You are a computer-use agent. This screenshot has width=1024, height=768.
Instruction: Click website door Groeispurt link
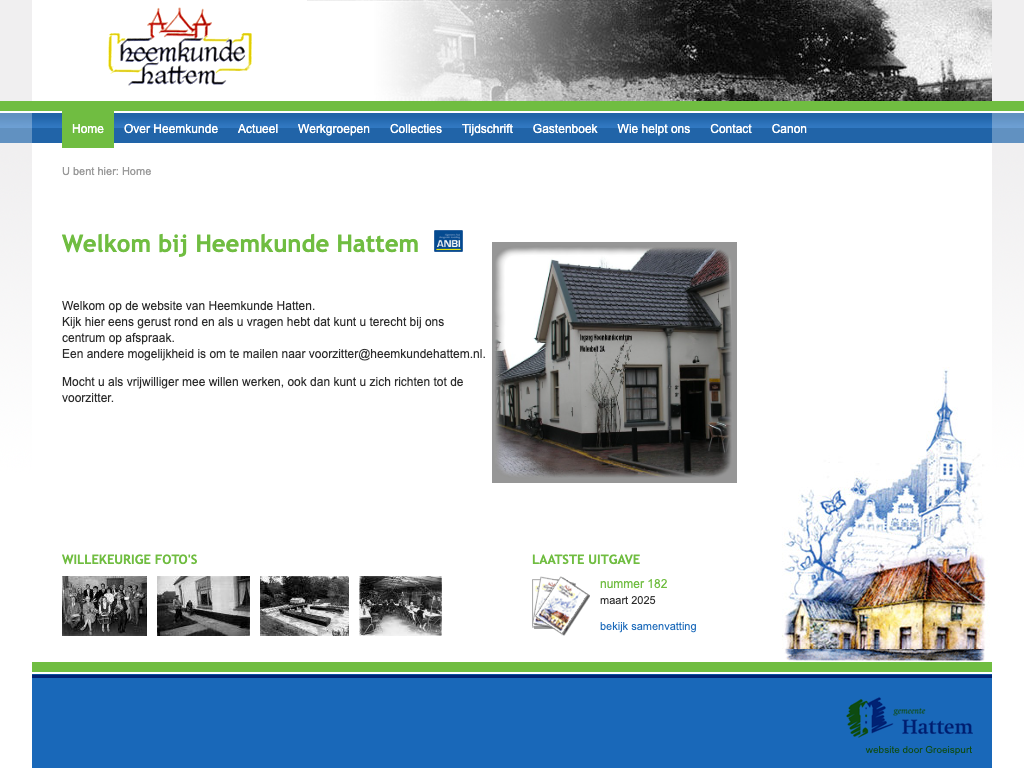point(918,750)
